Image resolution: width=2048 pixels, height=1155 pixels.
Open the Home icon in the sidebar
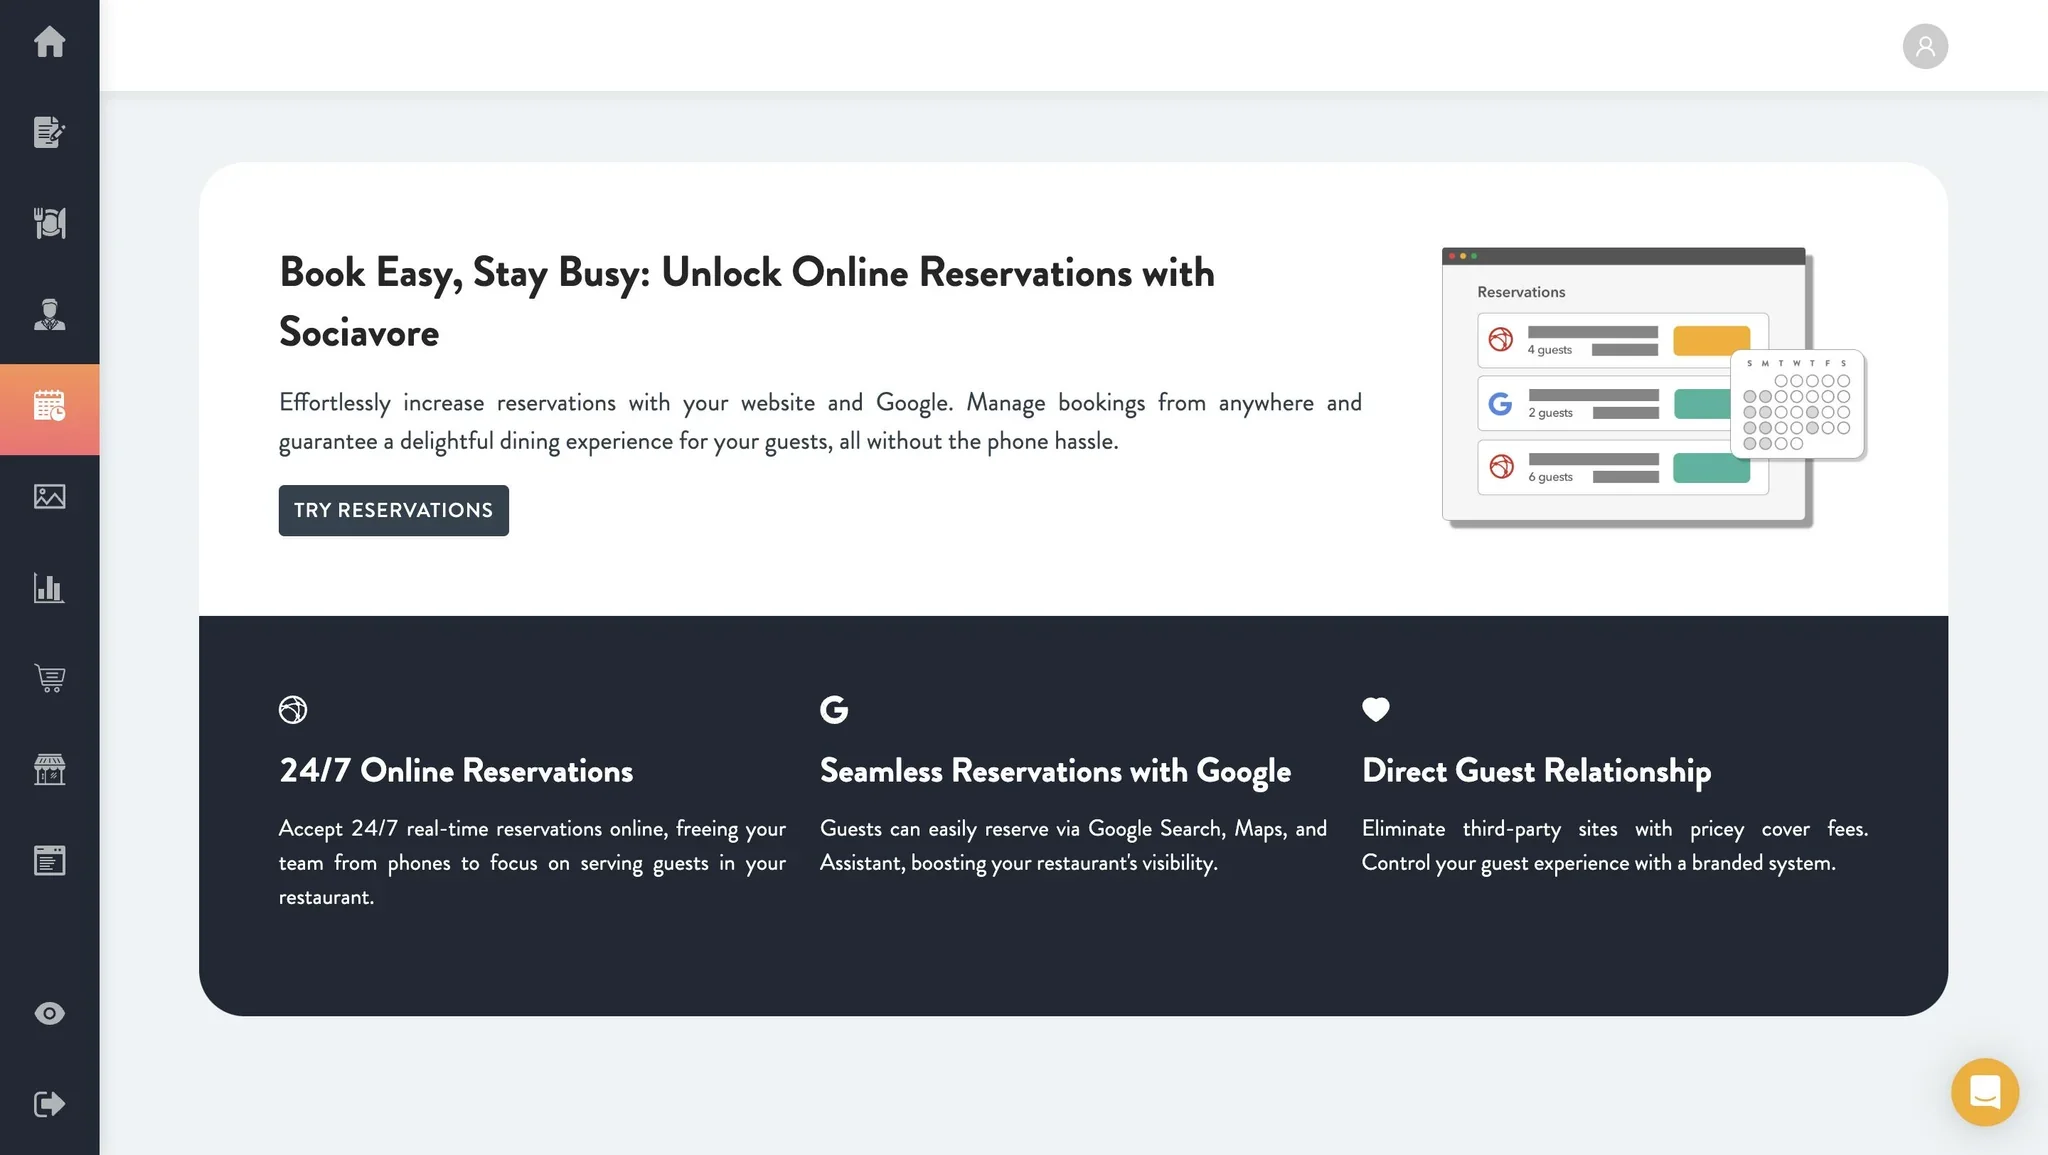click(x=49, y=41)
